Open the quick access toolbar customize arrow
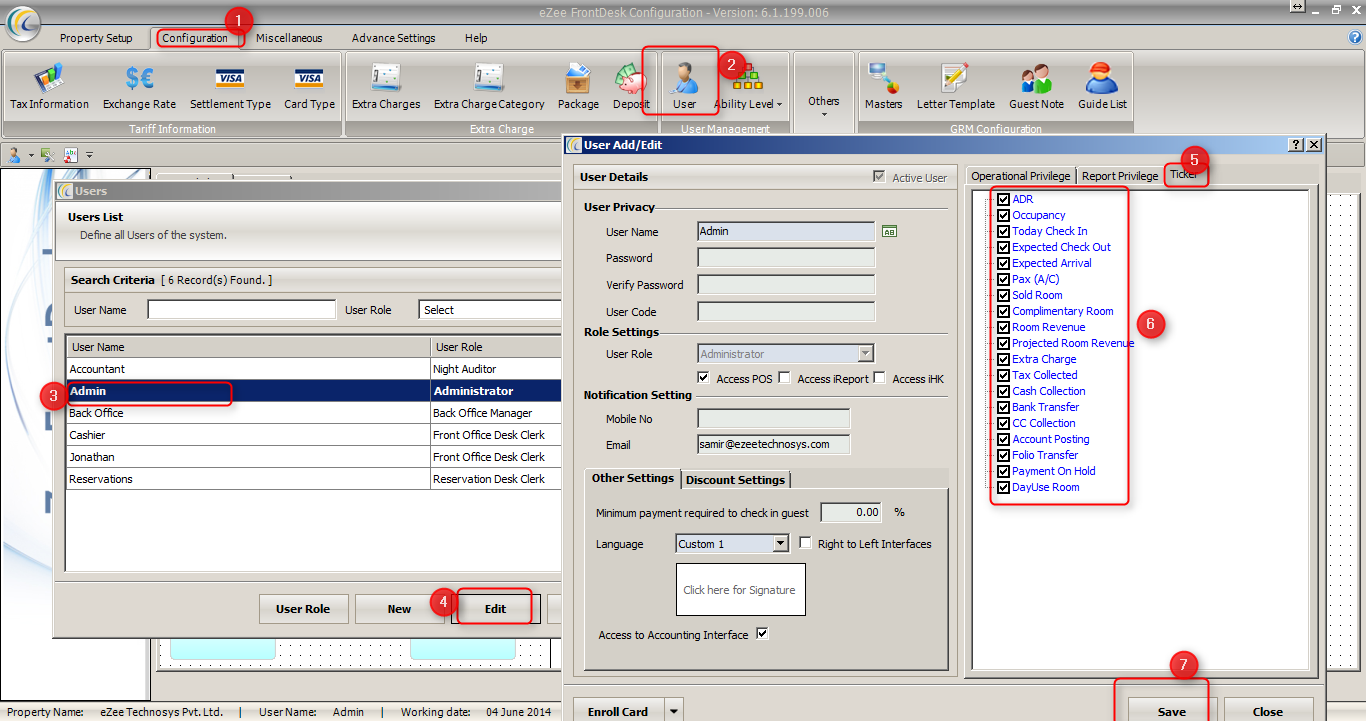Image resolution: width=1366 pixels, height=721 pixels. (x=89, y=155)
